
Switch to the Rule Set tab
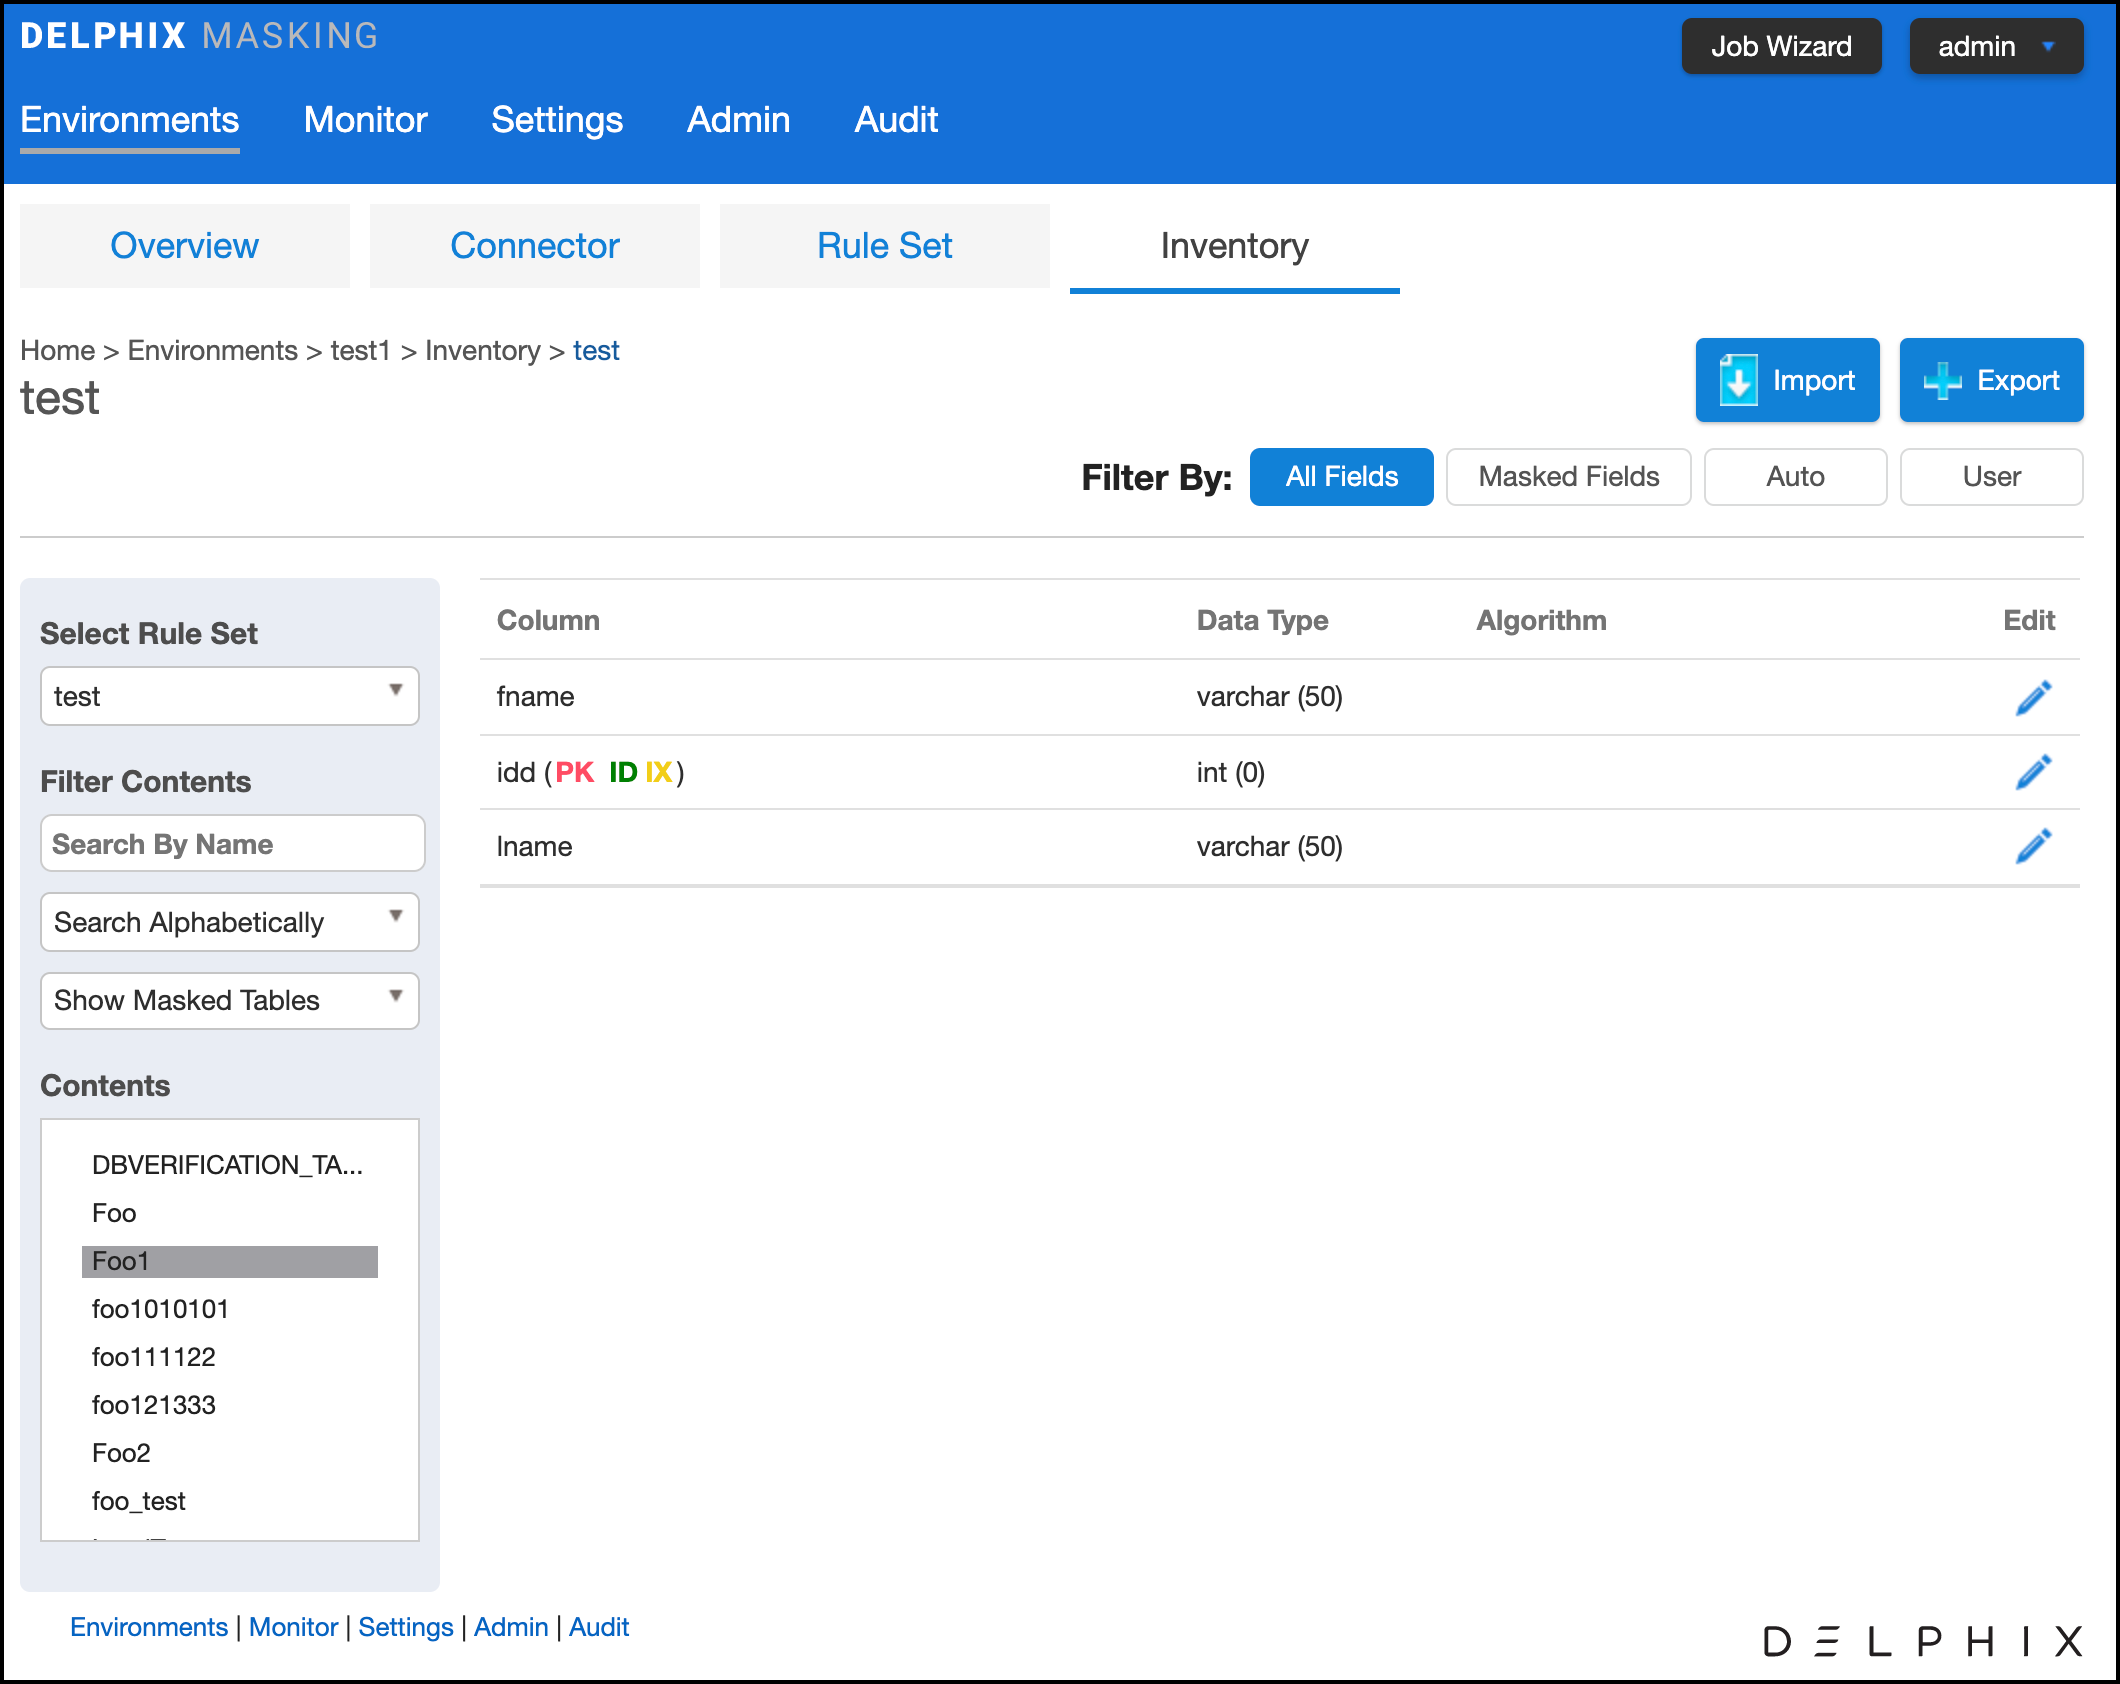(884, 246)
